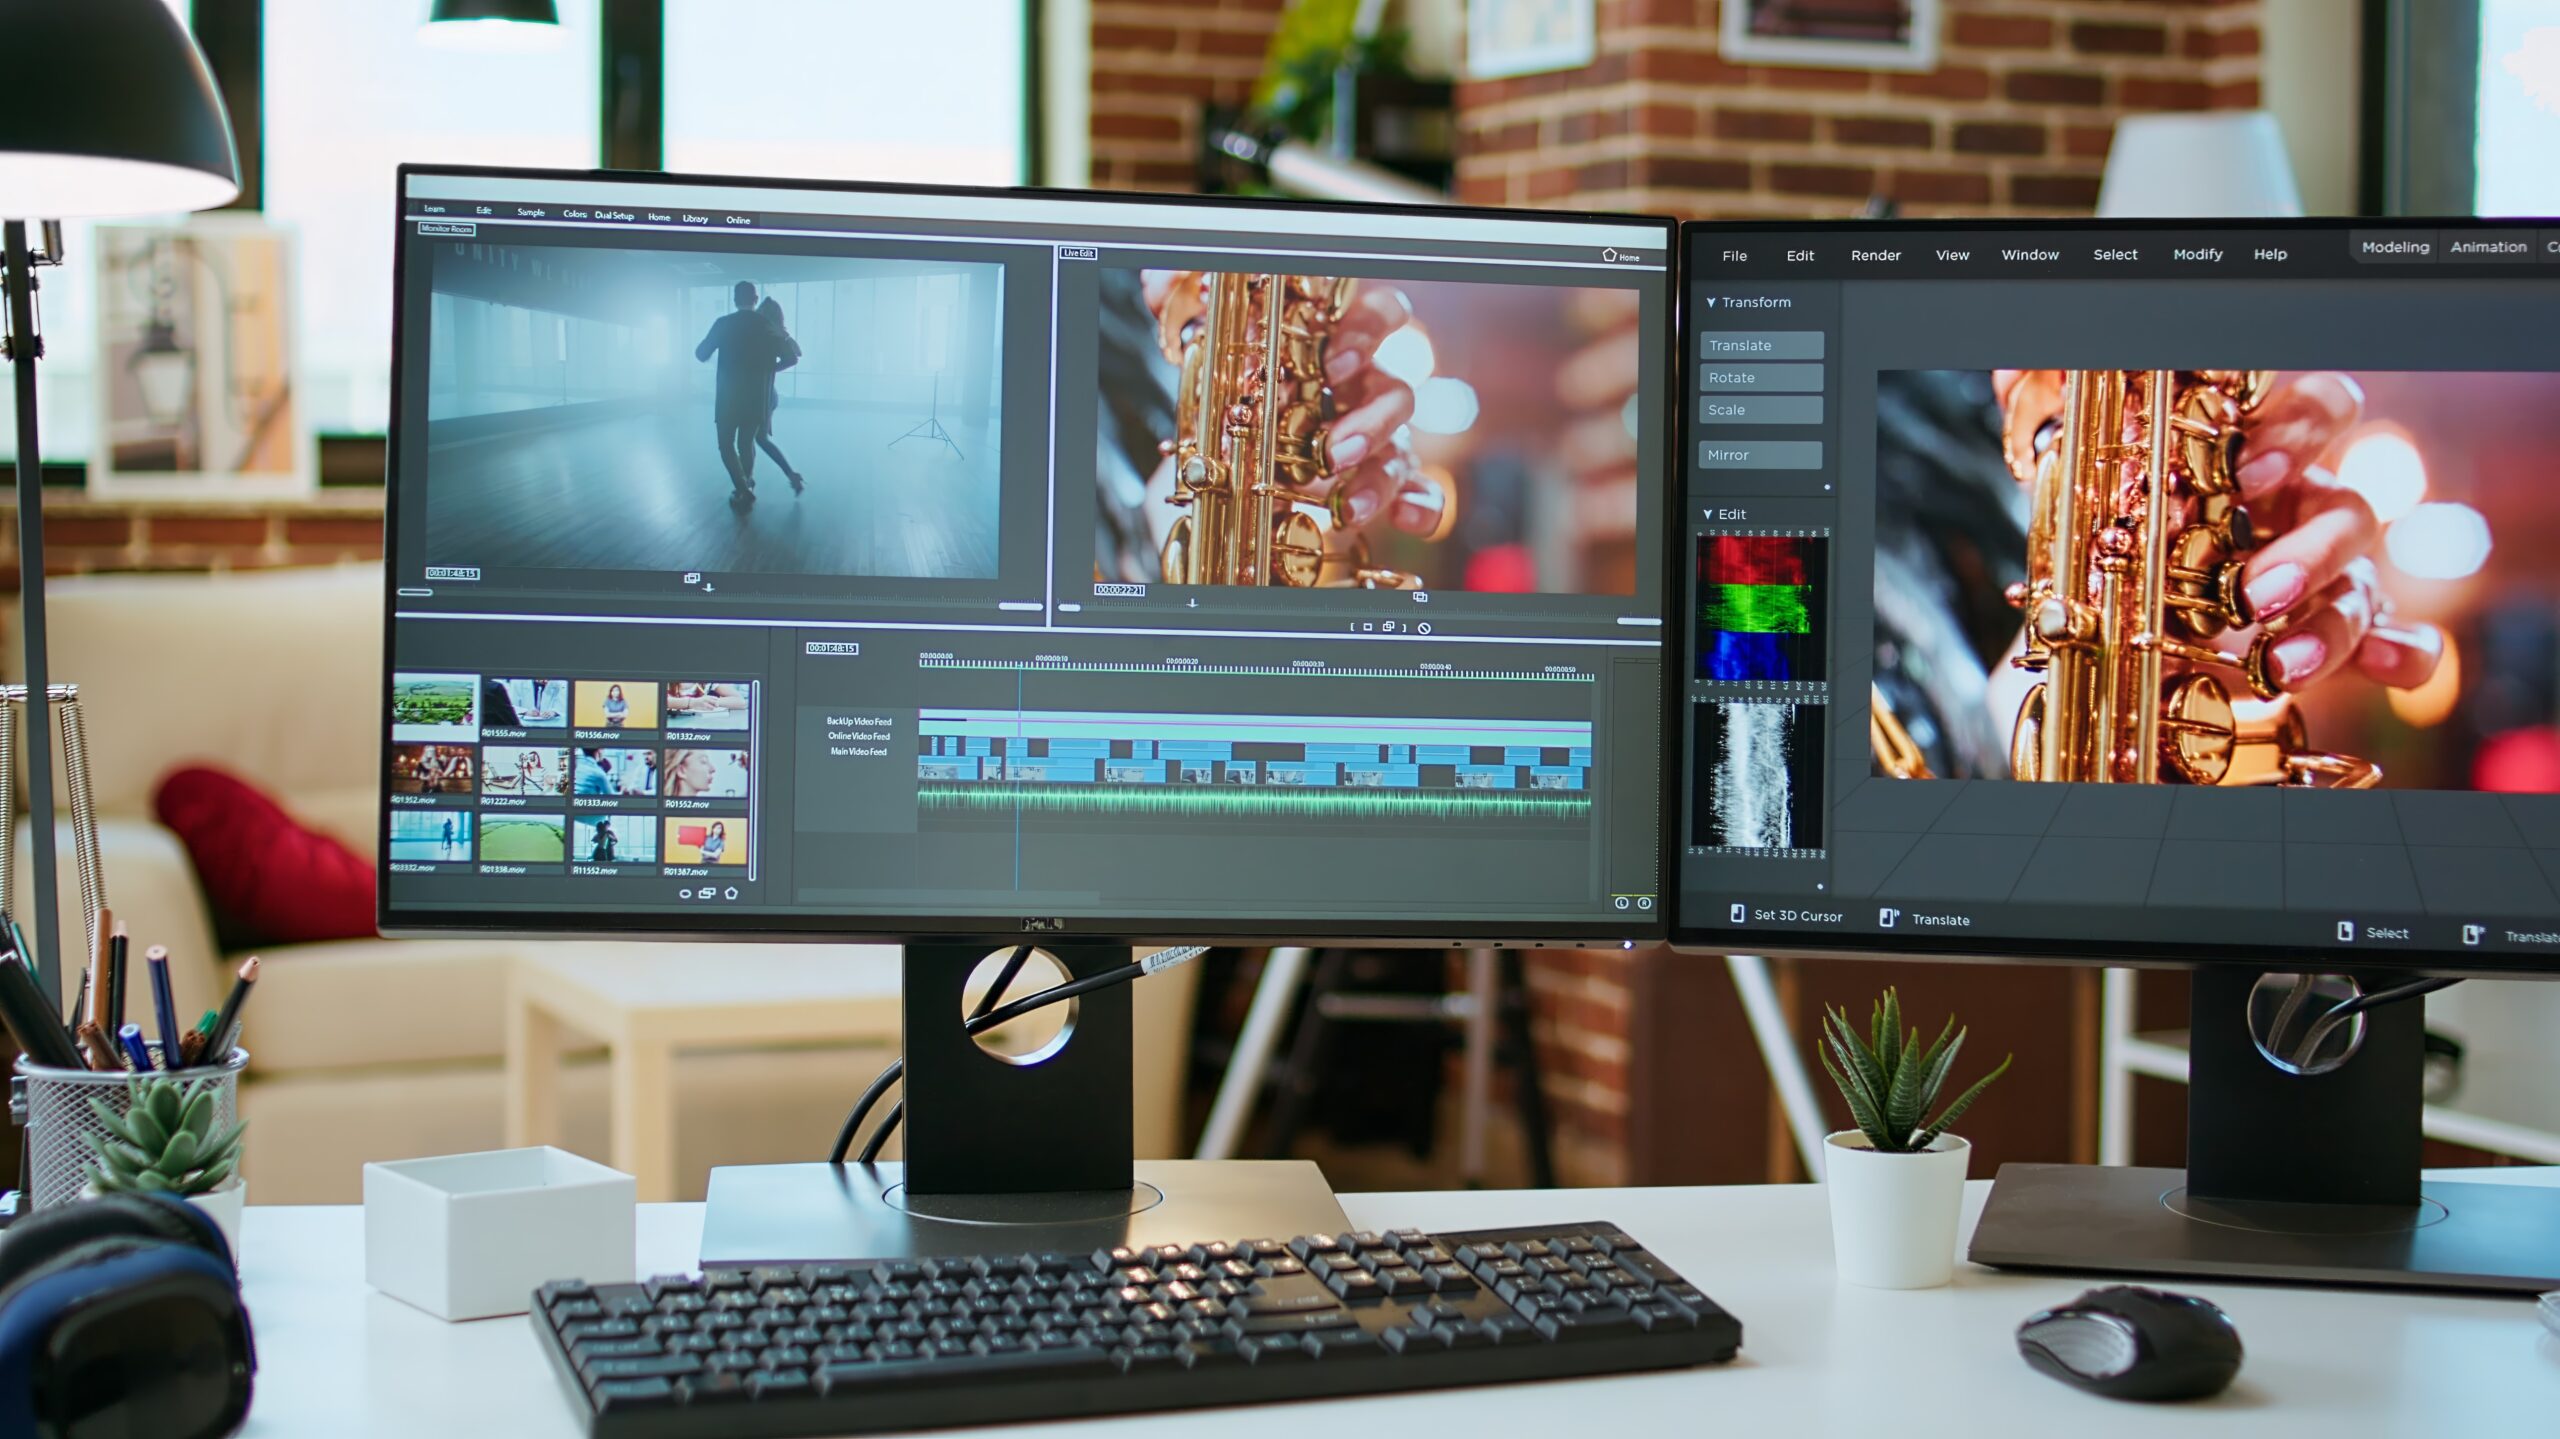The width and height of the screenshot is (2560, 1439).
Task: Click the Select icon in the status bar
Action: [2347, 918]
